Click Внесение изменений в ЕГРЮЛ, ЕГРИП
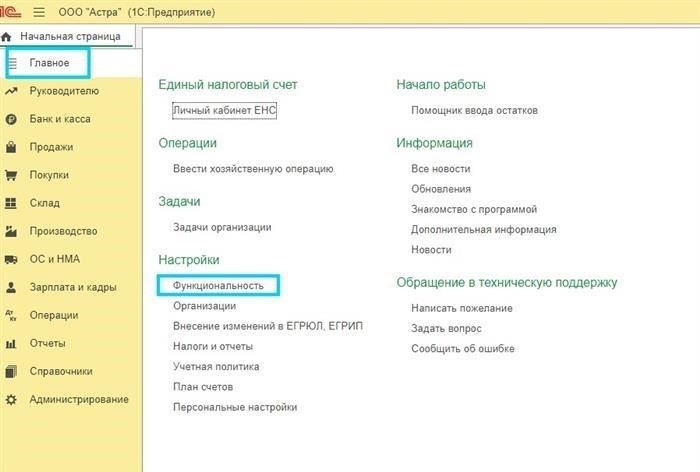700x472 pixels. coord(268,326)
